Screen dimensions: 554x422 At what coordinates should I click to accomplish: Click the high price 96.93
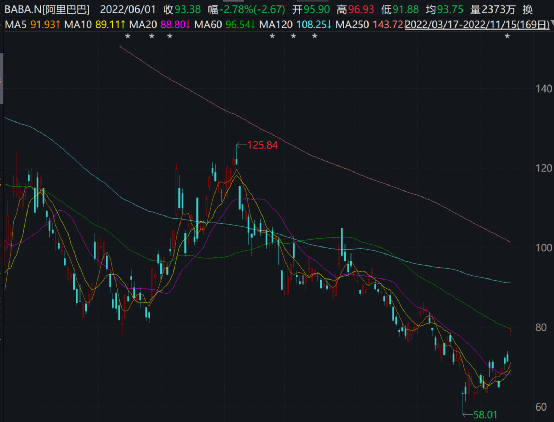pyautogui.click(x=360, y=9)
